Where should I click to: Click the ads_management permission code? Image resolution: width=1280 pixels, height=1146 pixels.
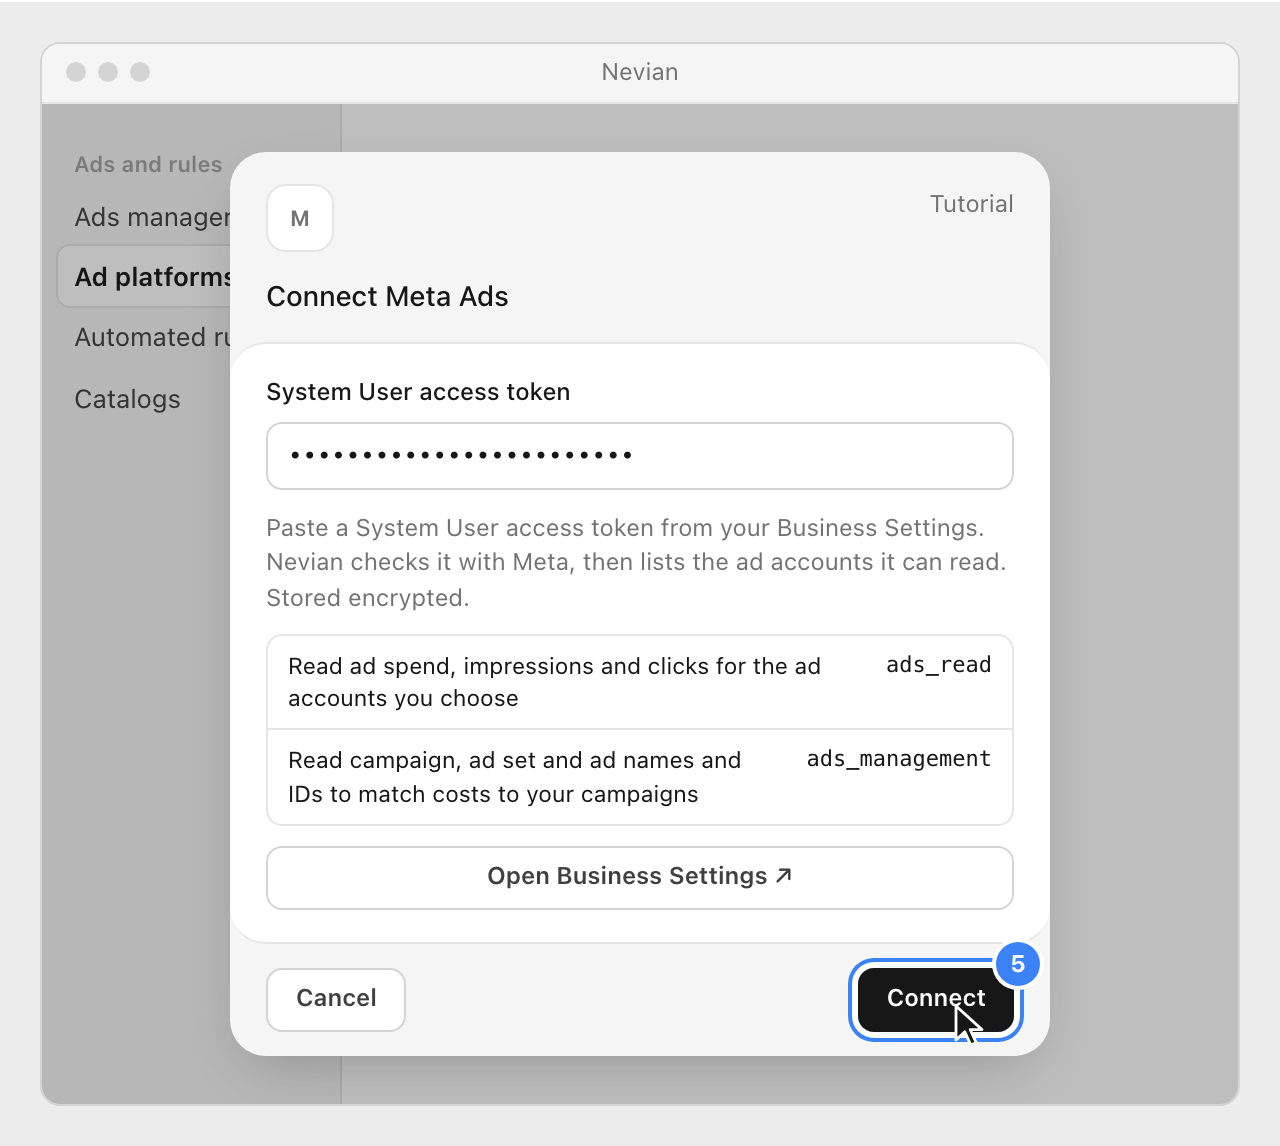pos(898,759)
